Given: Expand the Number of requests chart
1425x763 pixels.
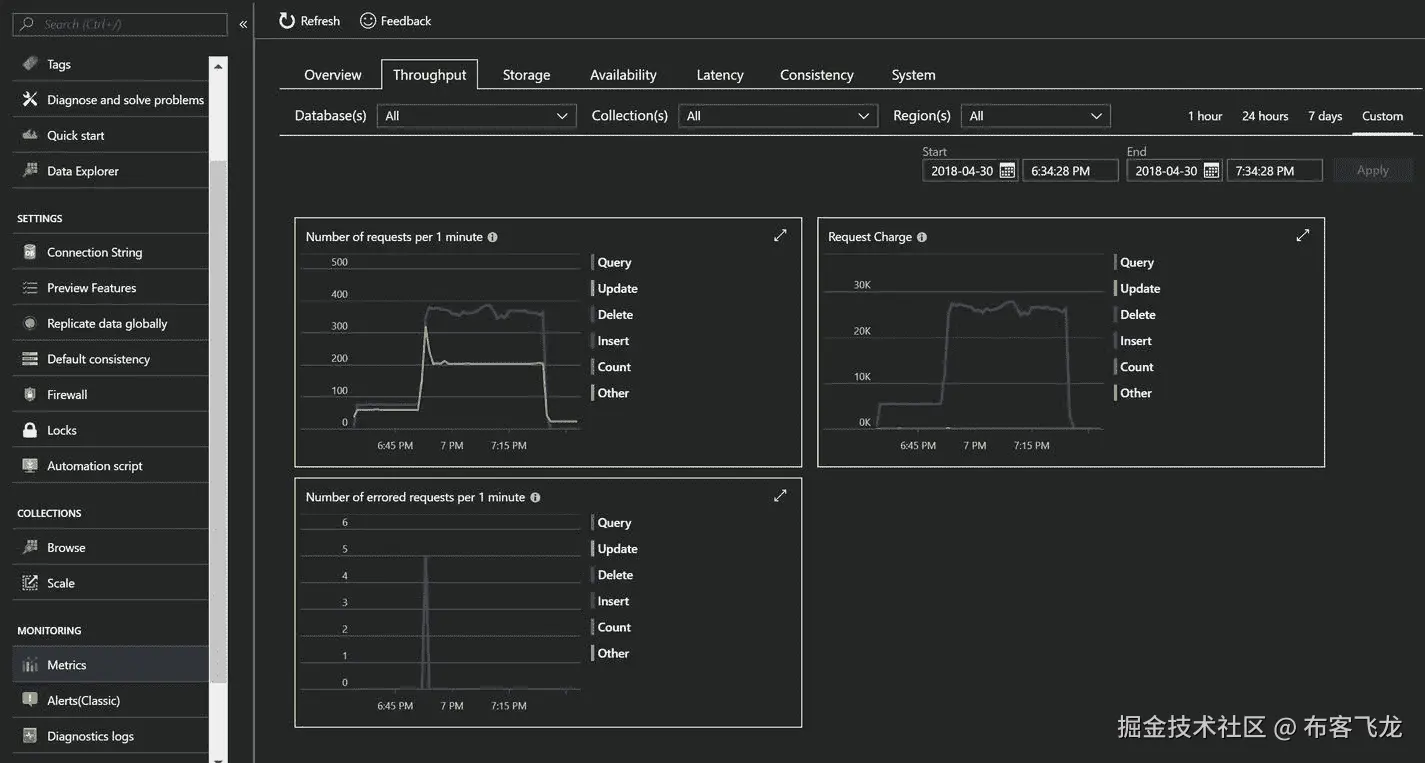Looking at the screenshot, I should pos(780,235).
